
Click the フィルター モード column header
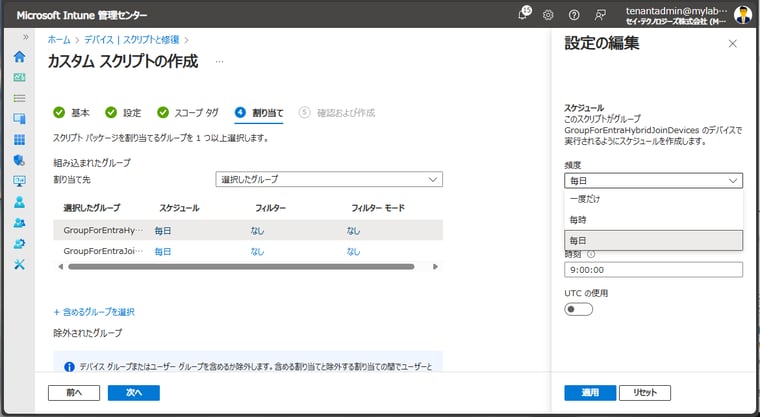pos(378,208)
